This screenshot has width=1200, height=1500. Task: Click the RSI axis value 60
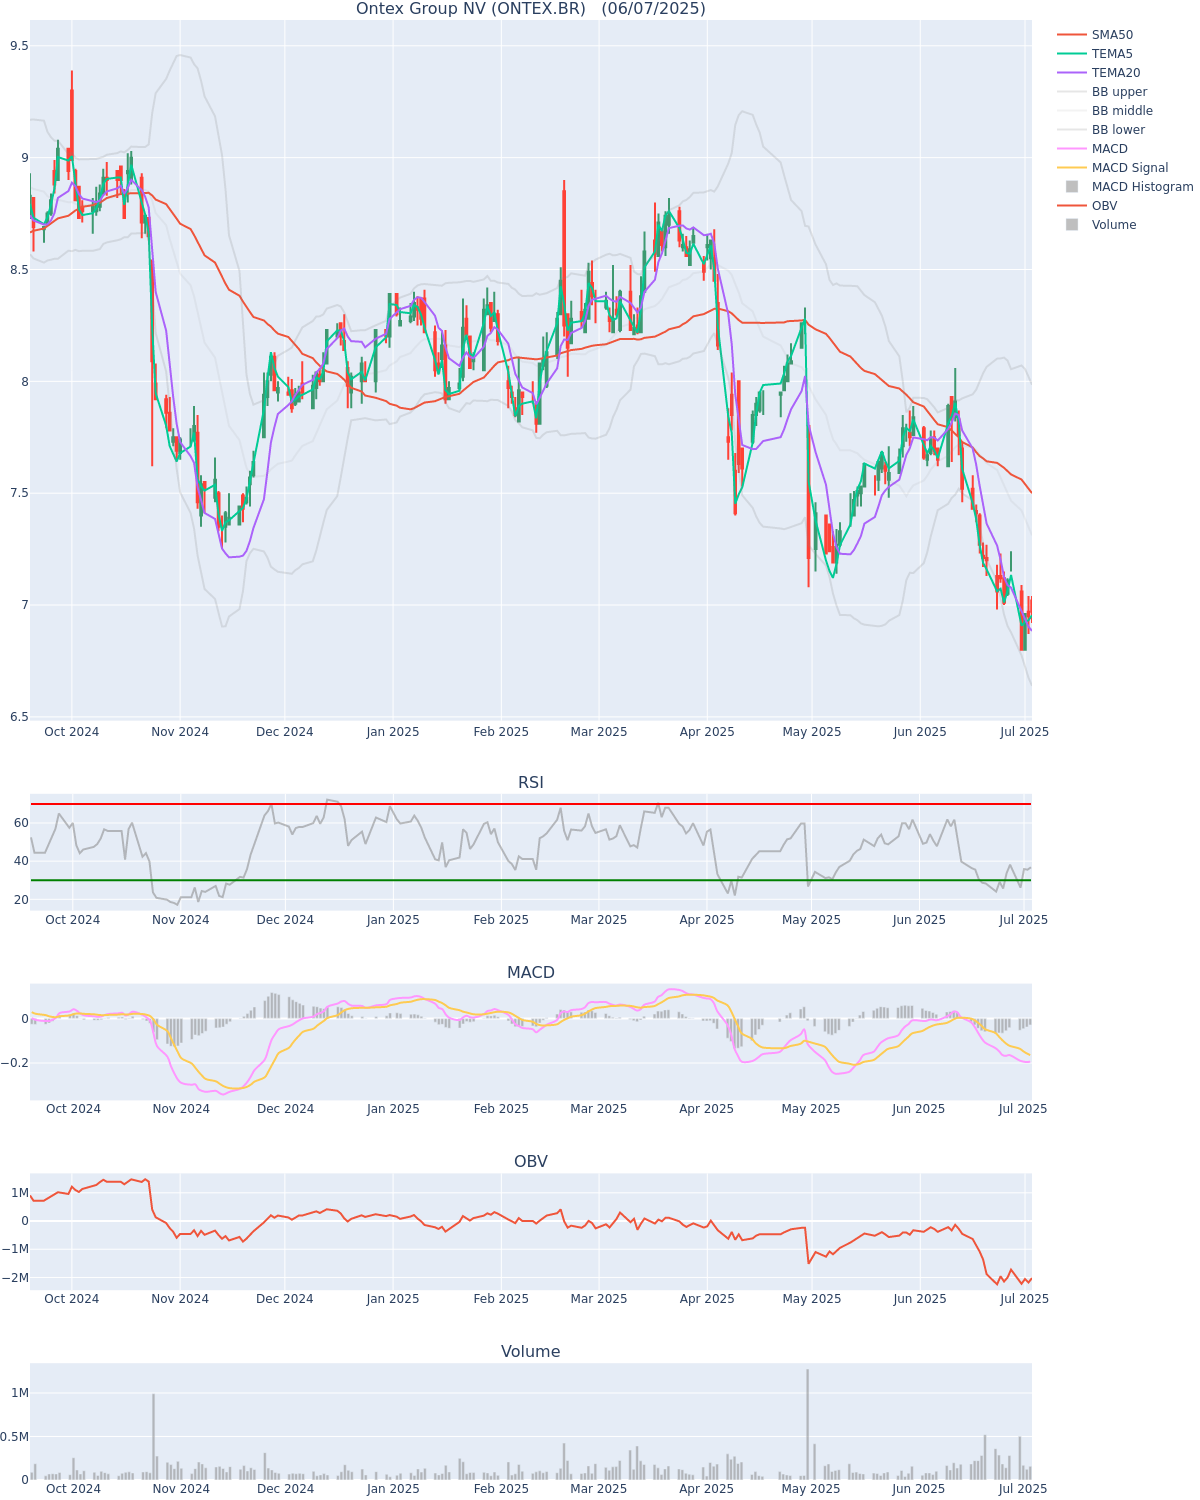(x=21, y=822)
